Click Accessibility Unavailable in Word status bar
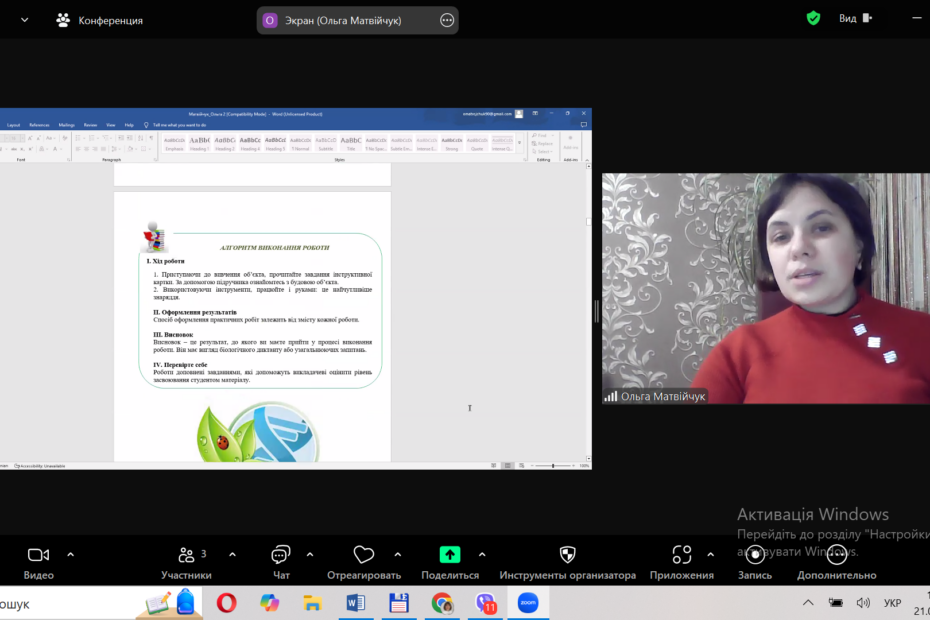Screen dimensions: 930x620 click(40, 466)
